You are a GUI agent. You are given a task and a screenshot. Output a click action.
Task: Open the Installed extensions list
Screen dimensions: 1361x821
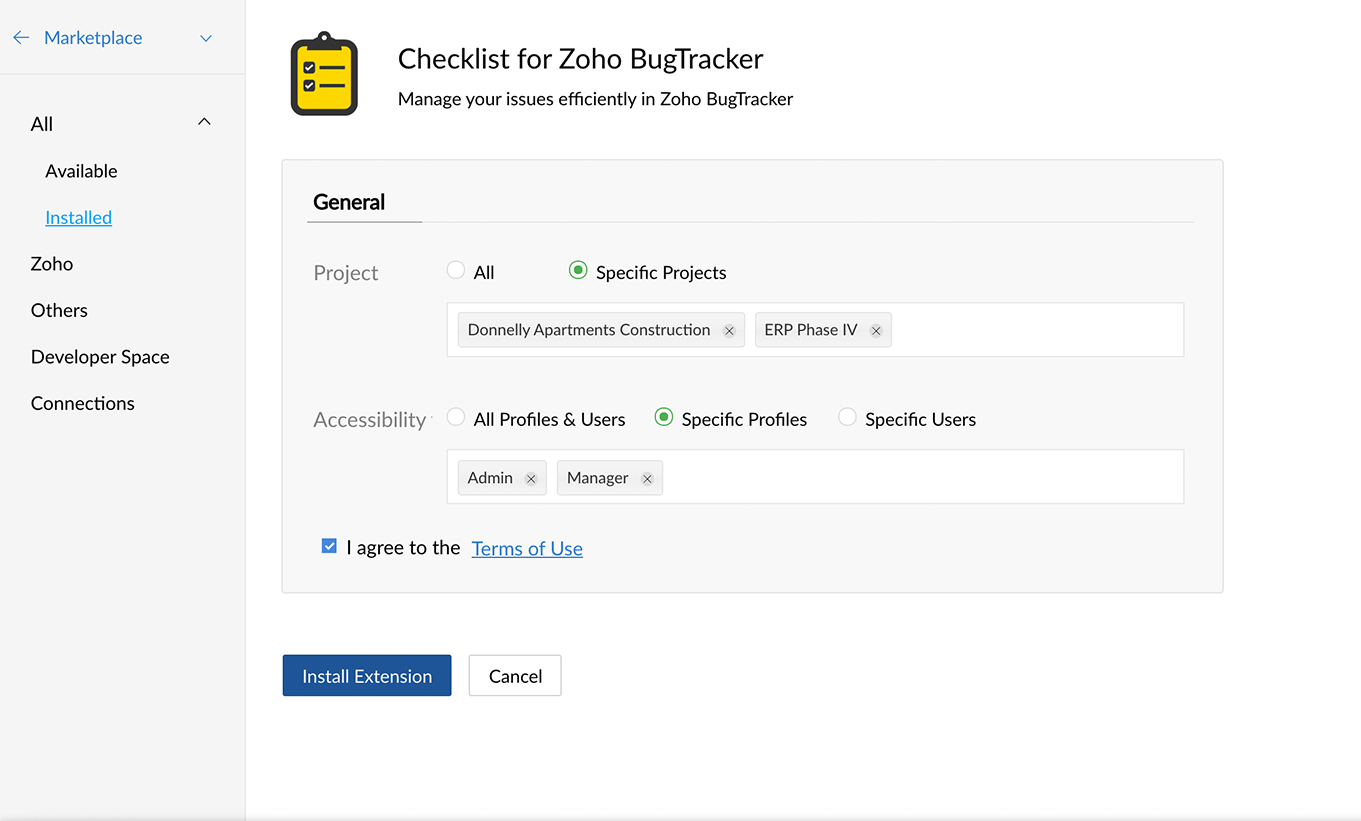pyautogui.click(x=78, y=217)
